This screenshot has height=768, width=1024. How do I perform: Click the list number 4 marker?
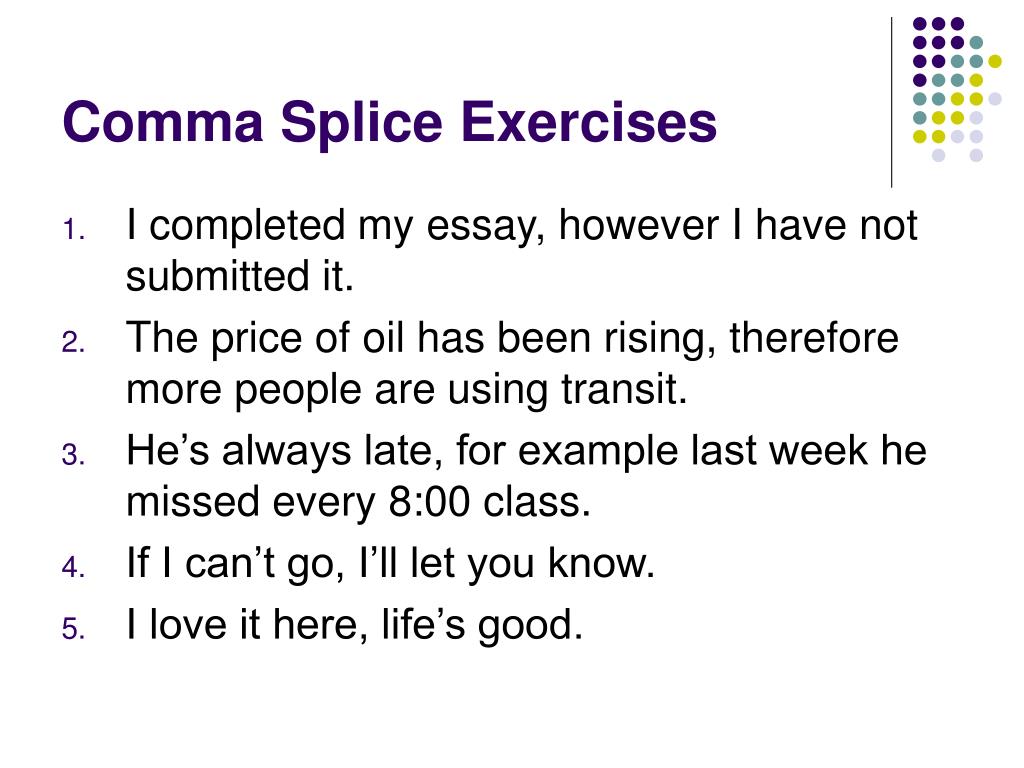[x=74, y=567]
